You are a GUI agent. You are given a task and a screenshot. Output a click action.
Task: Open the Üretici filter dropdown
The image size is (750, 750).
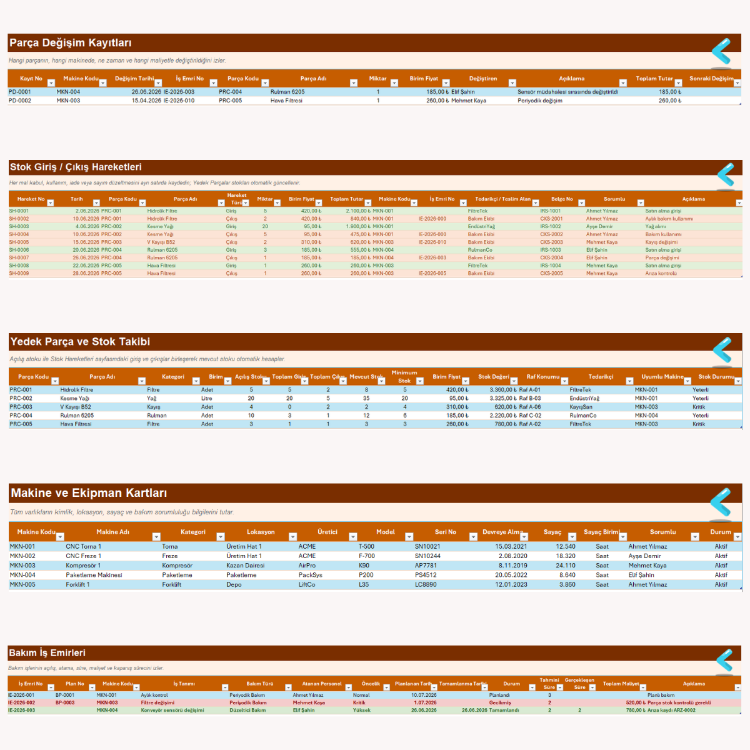click(353, 537)
